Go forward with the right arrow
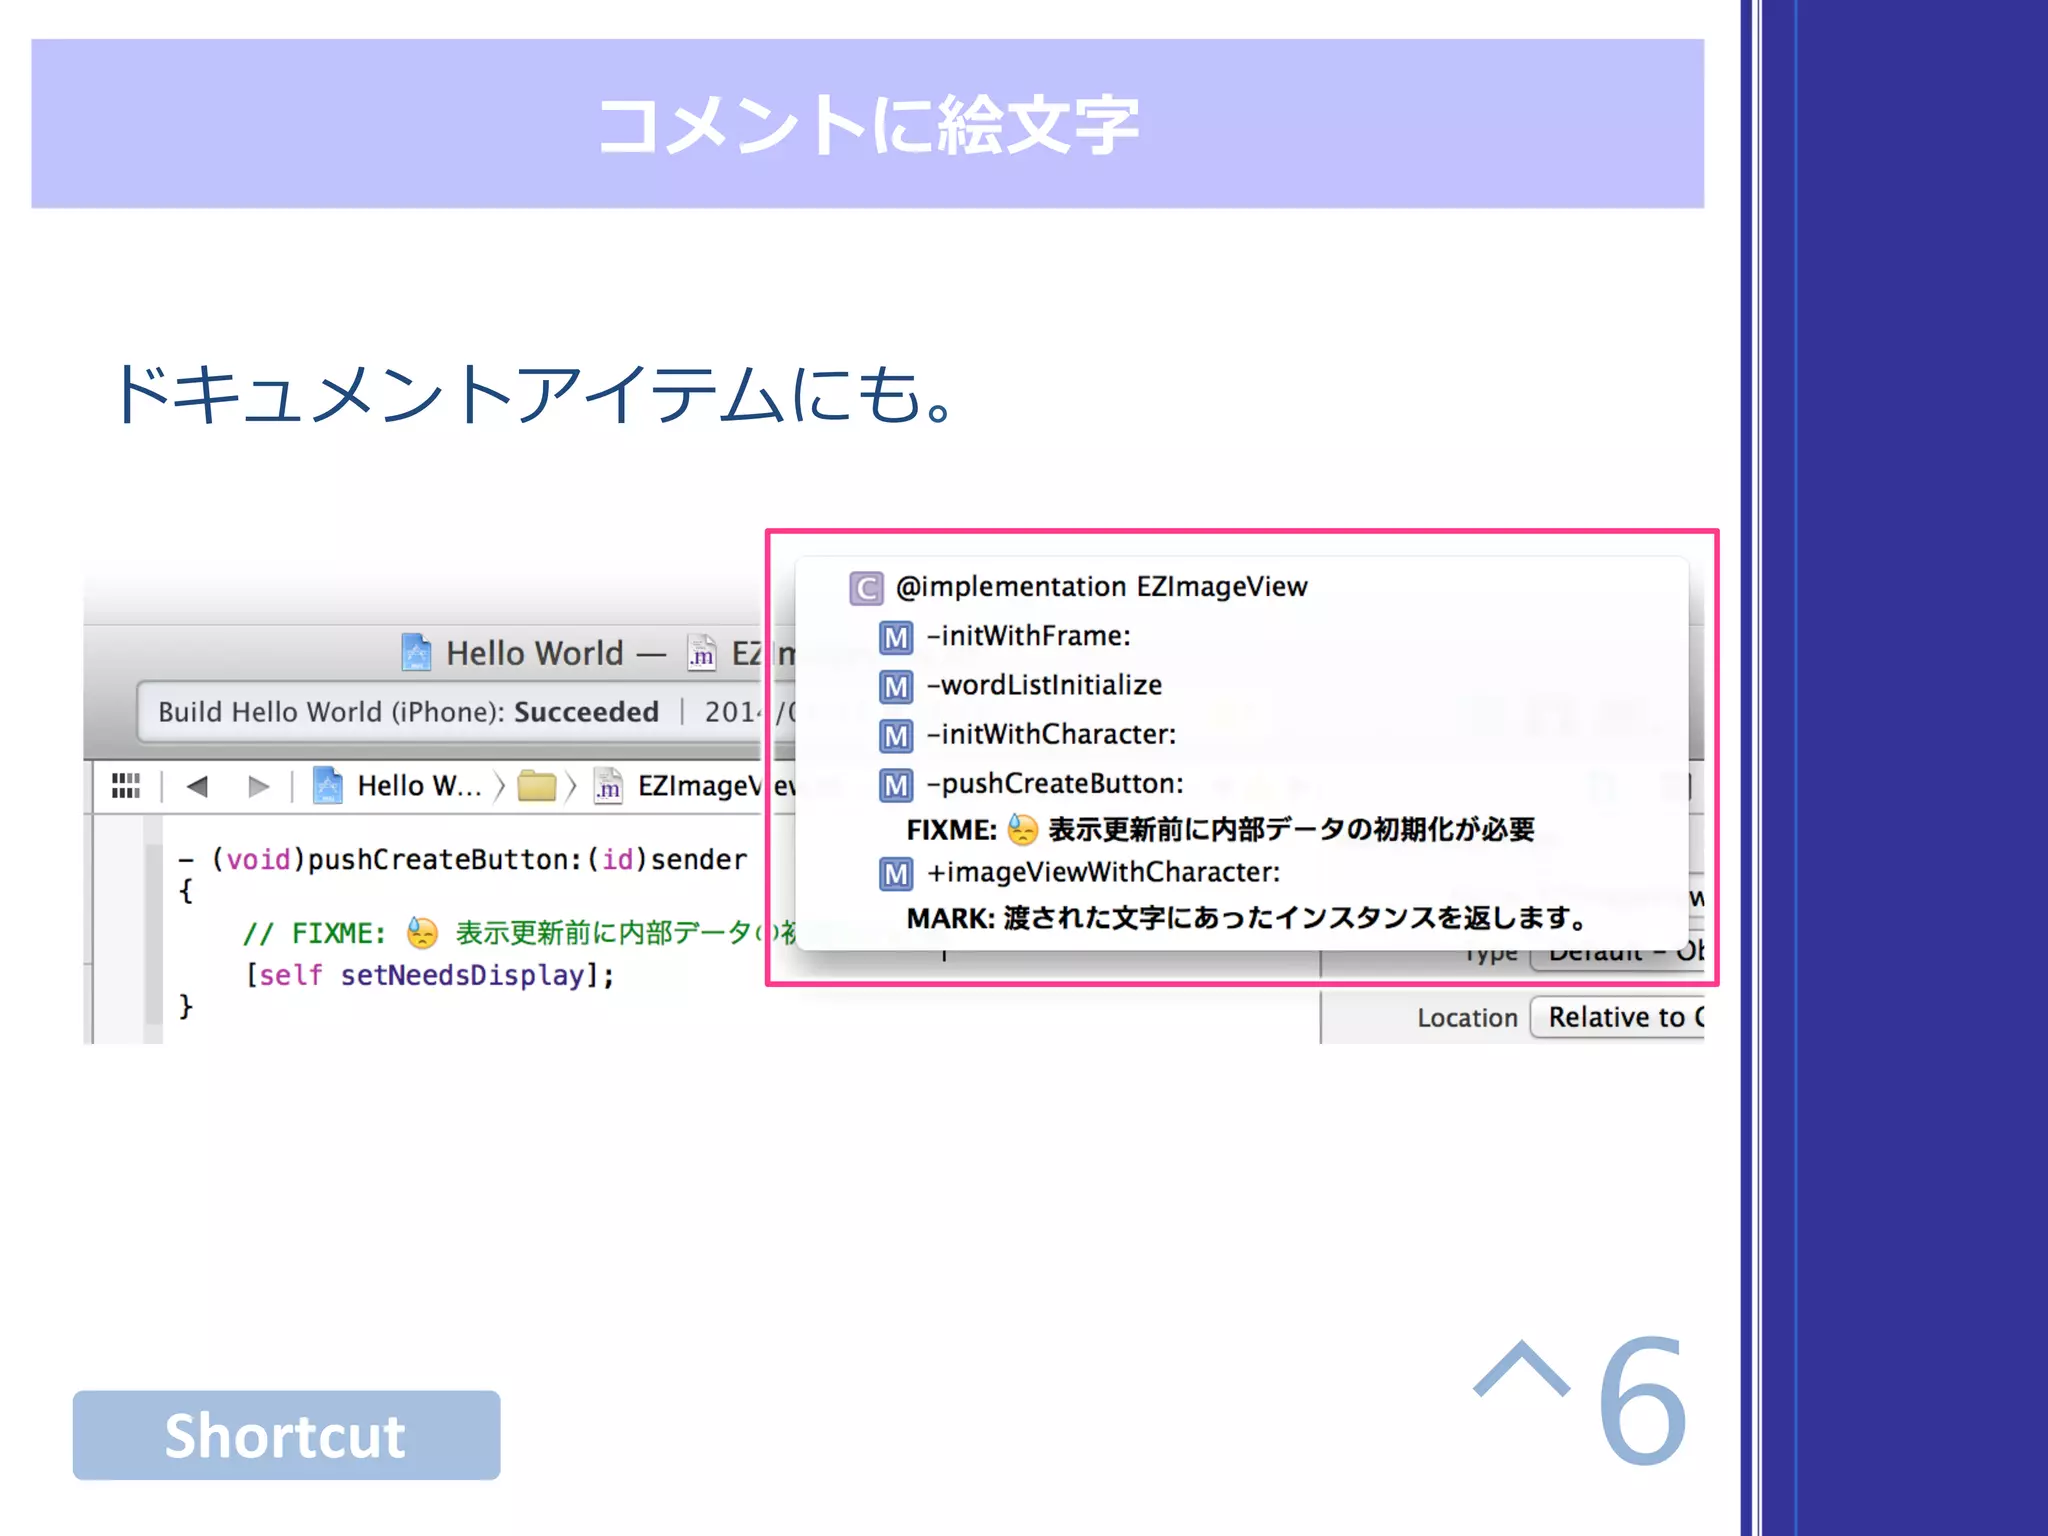This screenshot has height=1536, width=2048. coord(259,787)
